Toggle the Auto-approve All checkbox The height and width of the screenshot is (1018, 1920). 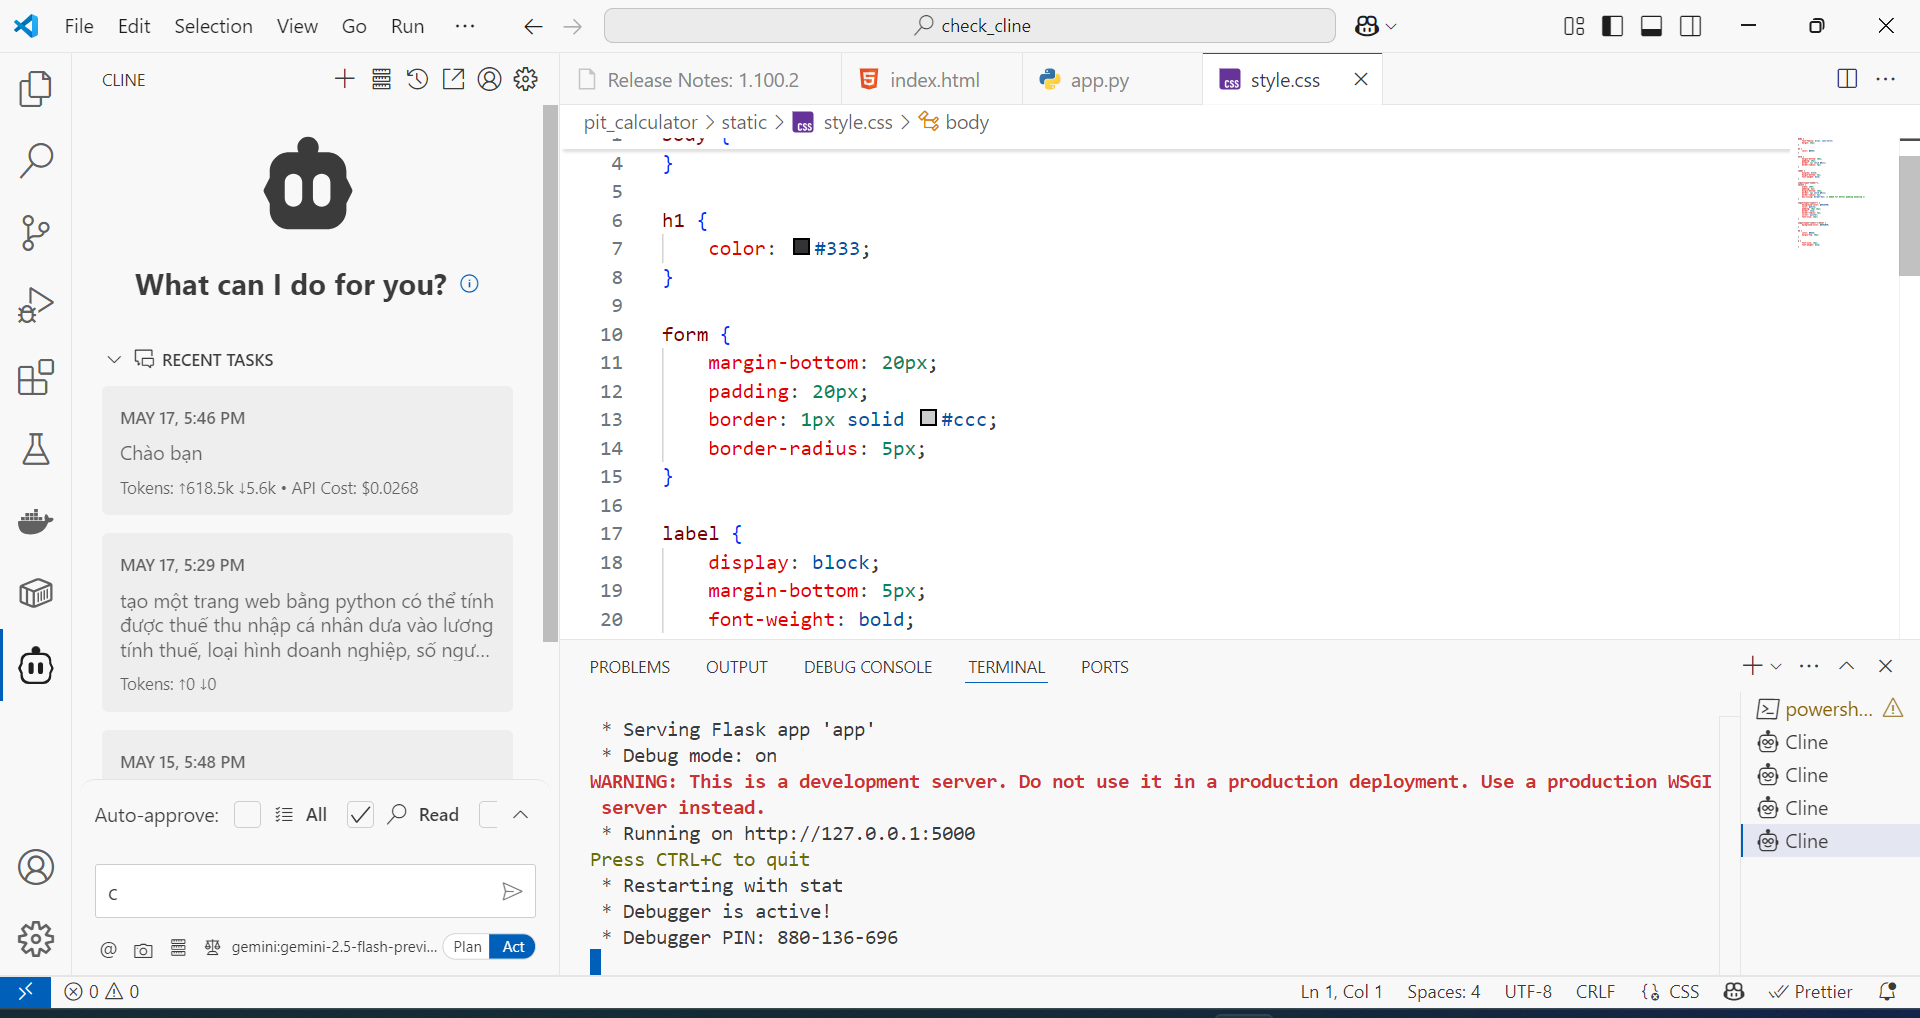click(x=247, y=814)
